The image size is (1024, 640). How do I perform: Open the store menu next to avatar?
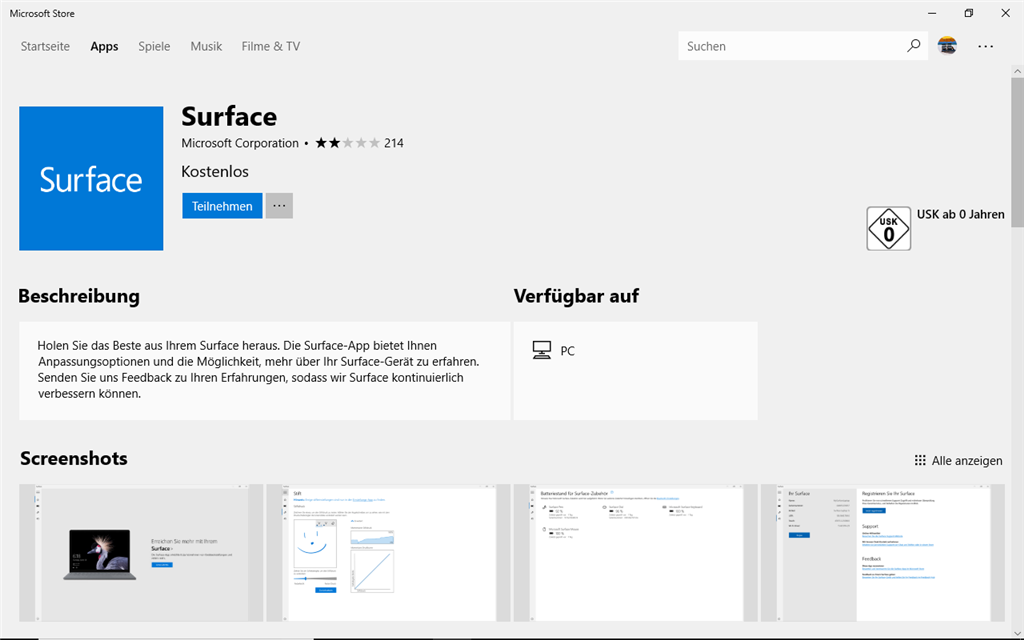[985, 46]
